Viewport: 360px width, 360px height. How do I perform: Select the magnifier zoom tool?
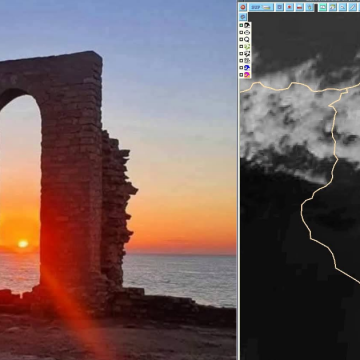coord(343,7)
